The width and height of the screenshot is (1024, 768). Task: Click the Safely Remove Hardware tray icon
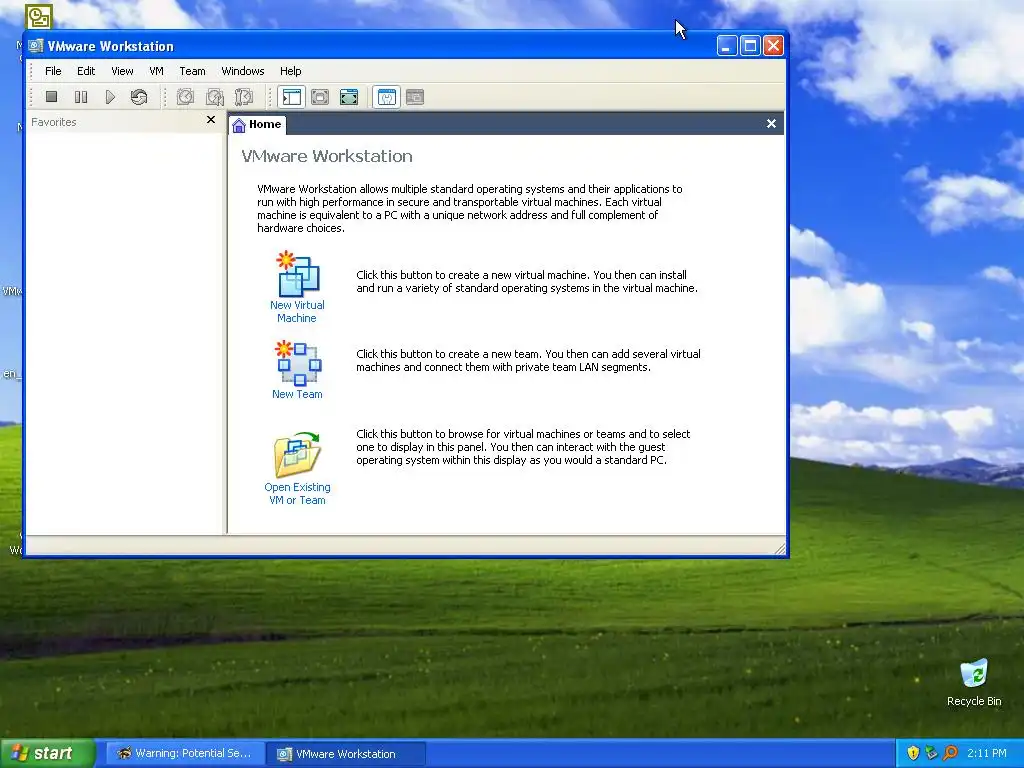point(931,753)
